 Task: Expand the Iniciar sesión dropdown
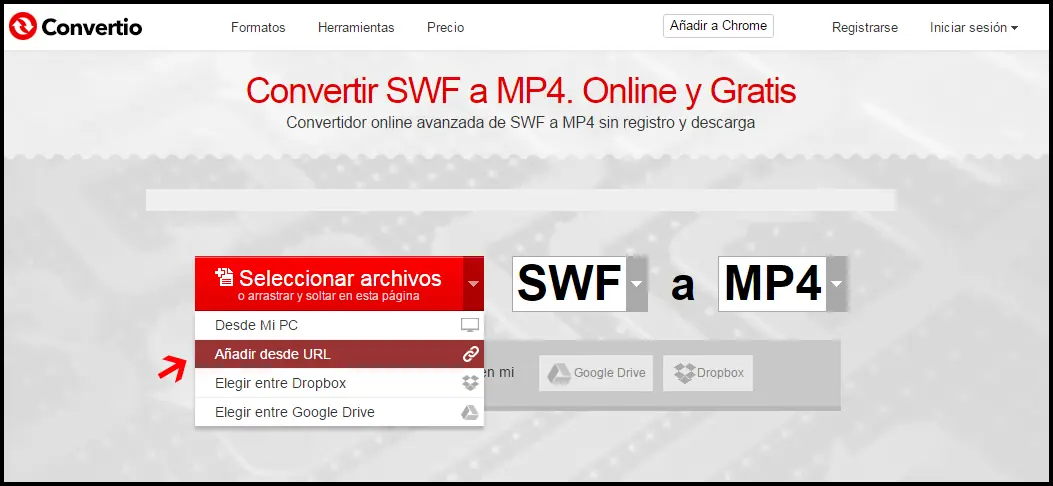point(974,28)
